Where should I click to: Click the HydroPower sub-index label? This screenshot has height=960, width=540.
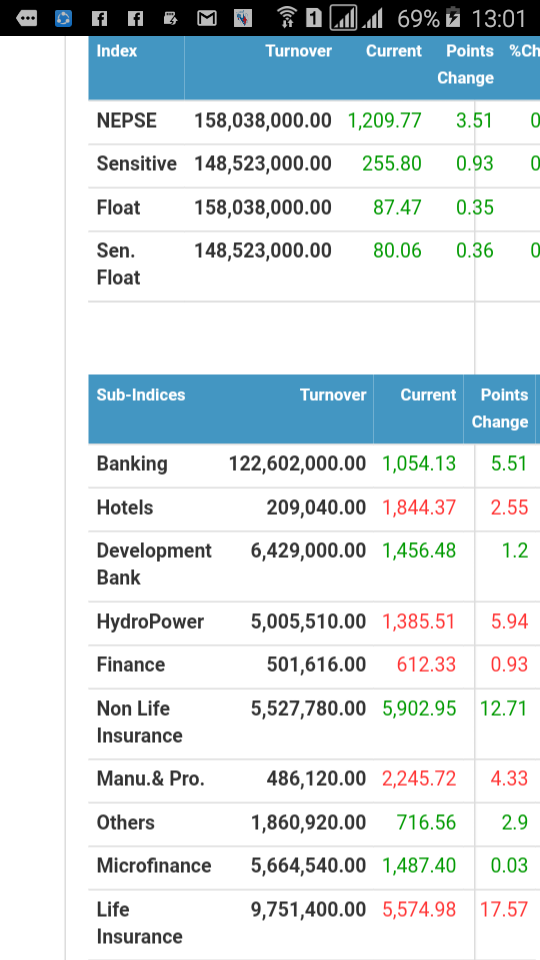(151, 622)
